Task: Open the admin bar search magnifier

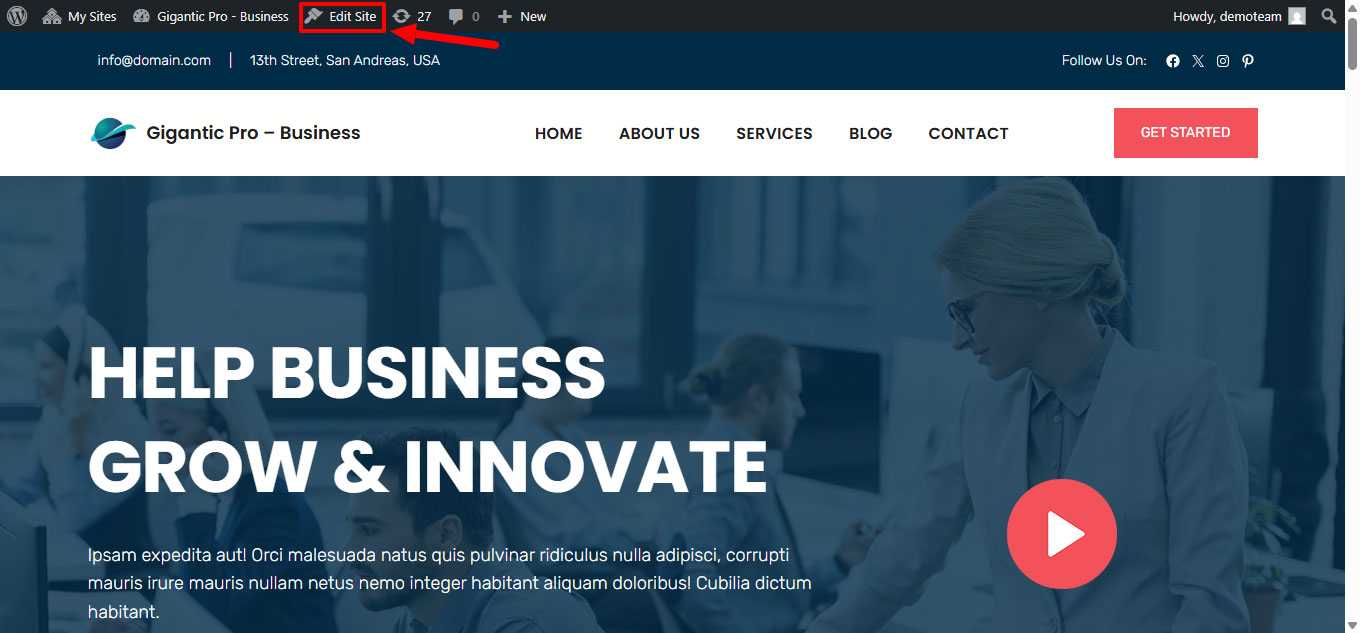Action: tap(1329, 16)
